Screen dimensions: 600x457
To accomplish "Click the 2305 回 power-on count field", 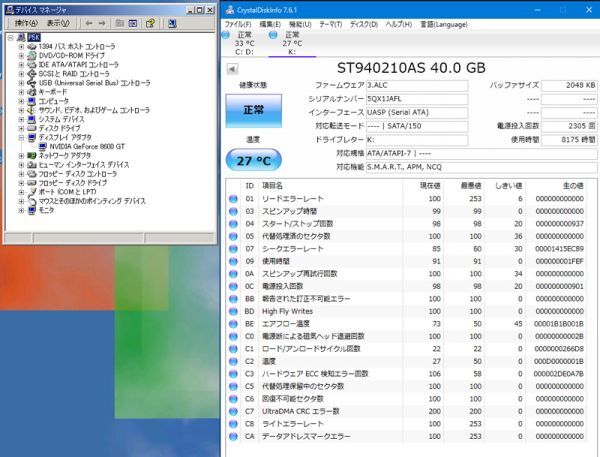I will click(569, 126).
